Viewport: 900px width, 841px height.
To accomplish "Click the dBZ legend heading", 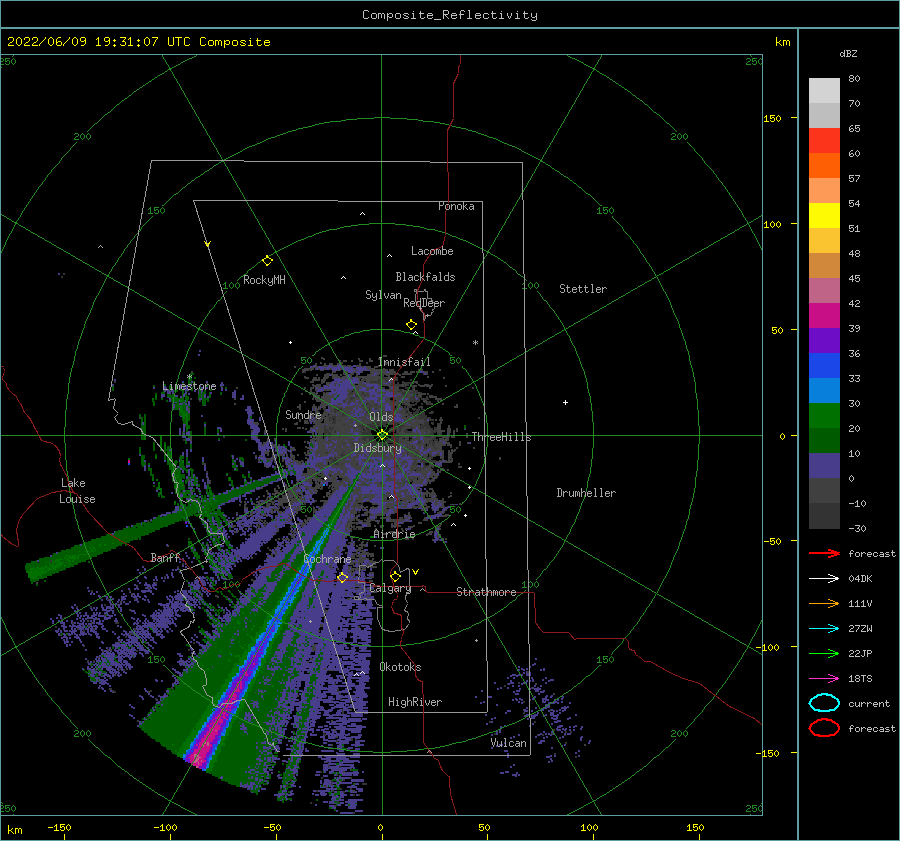I will 848,53.
